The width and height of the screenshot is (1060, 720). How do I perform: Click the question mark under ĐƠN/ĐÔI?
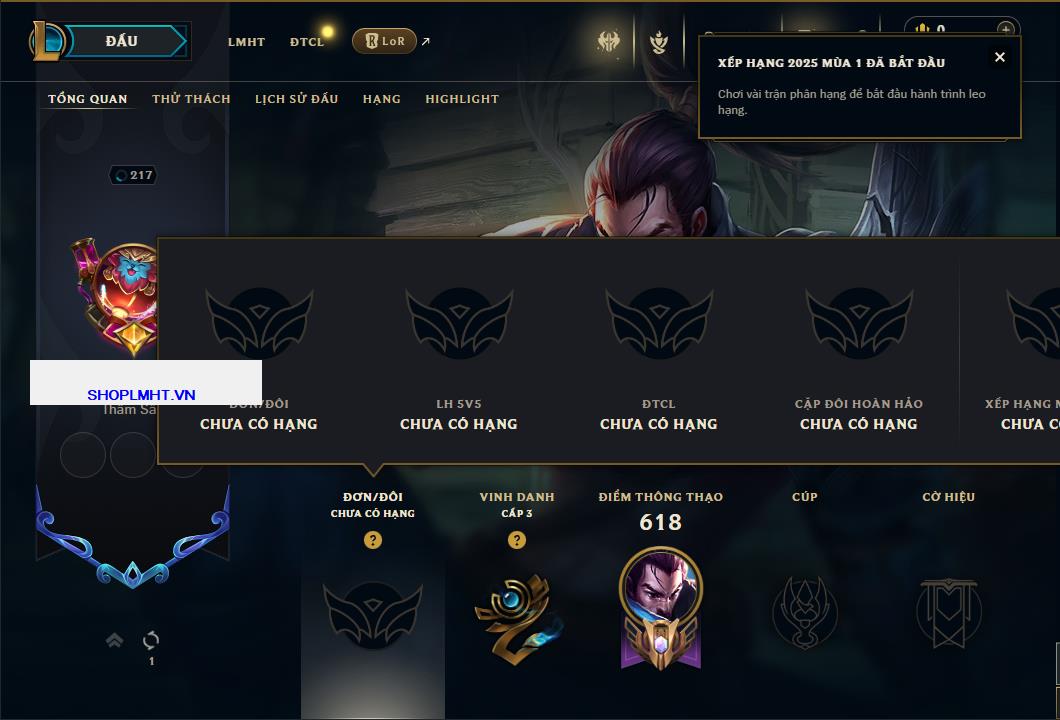pos(372,540)
